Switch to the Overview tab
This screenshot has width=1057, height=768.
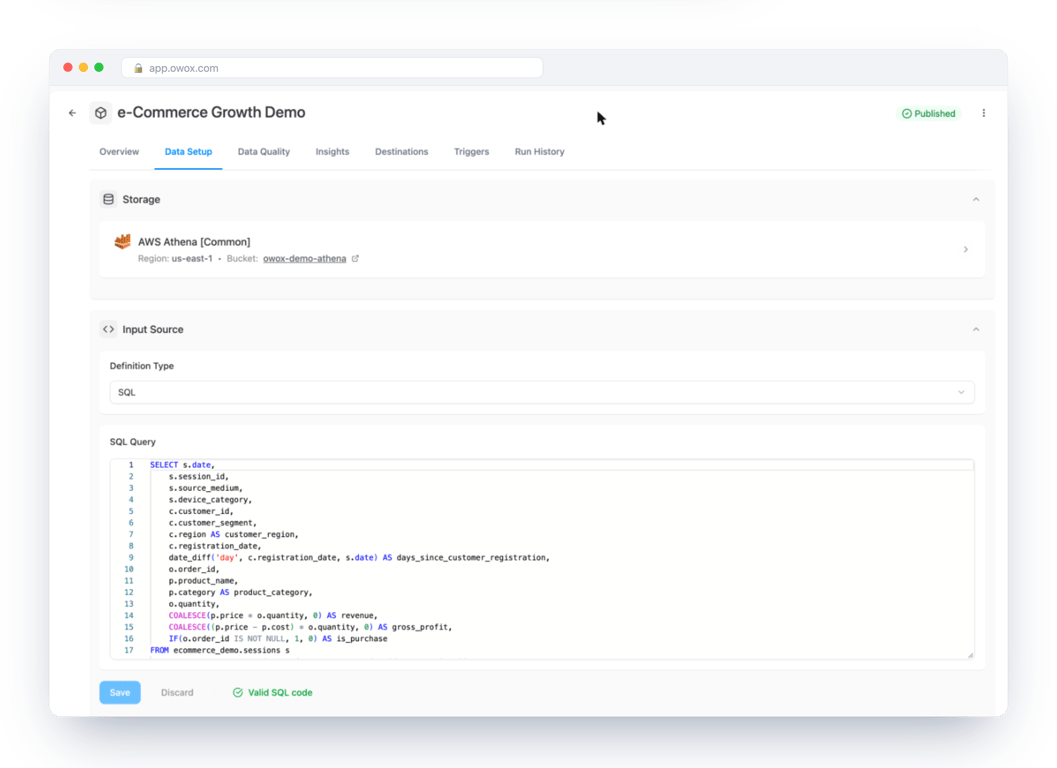pyautogui.click(x=119, y=152)
